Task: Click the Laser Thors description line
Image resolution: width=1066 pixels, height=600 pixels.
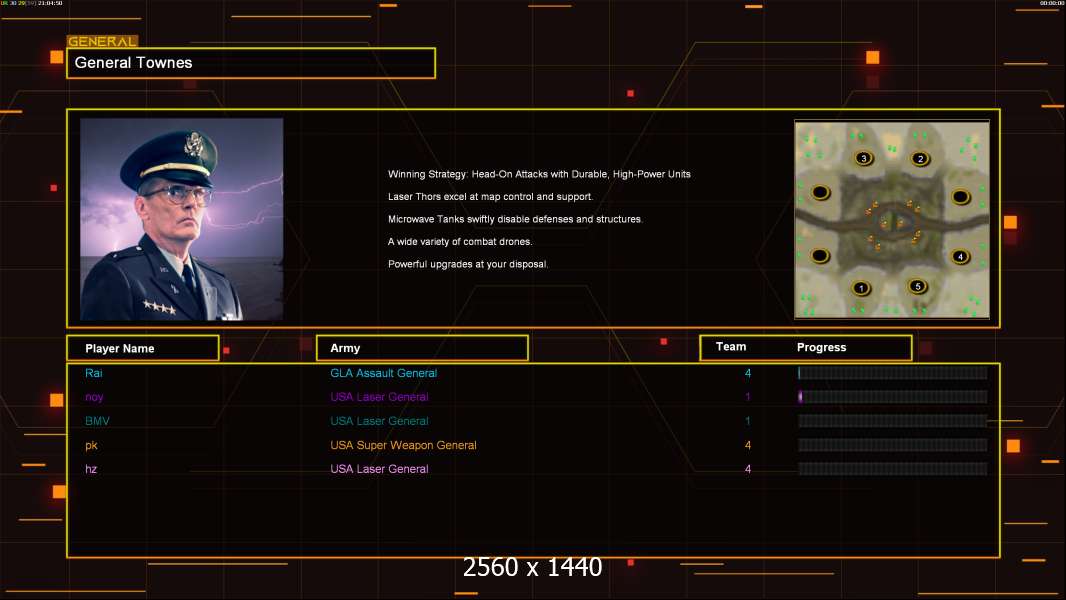Action: tap(490, 196)
